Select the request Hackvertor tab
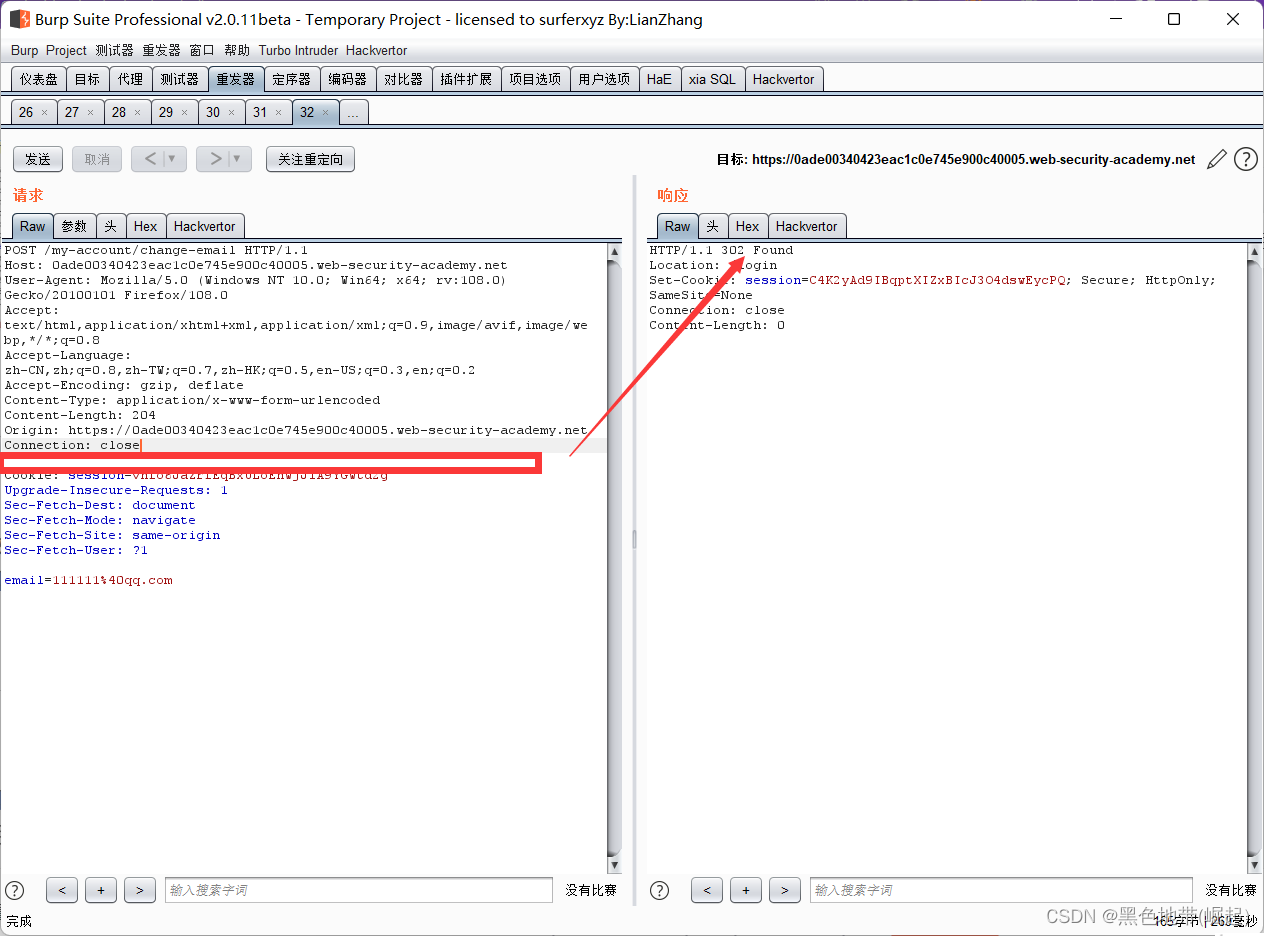Viewport: 1264px width, 936px height. coord(204,226)
